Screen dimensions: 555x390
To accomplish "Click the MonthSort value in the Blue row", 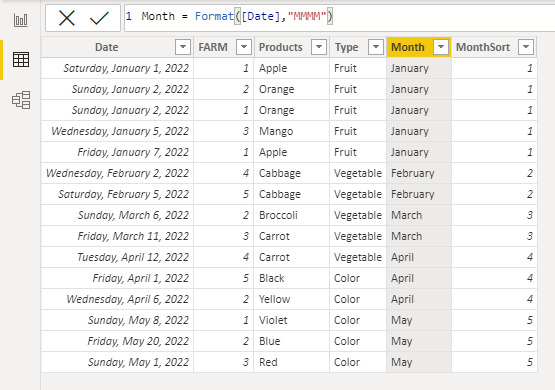I will tap(494, 341).
